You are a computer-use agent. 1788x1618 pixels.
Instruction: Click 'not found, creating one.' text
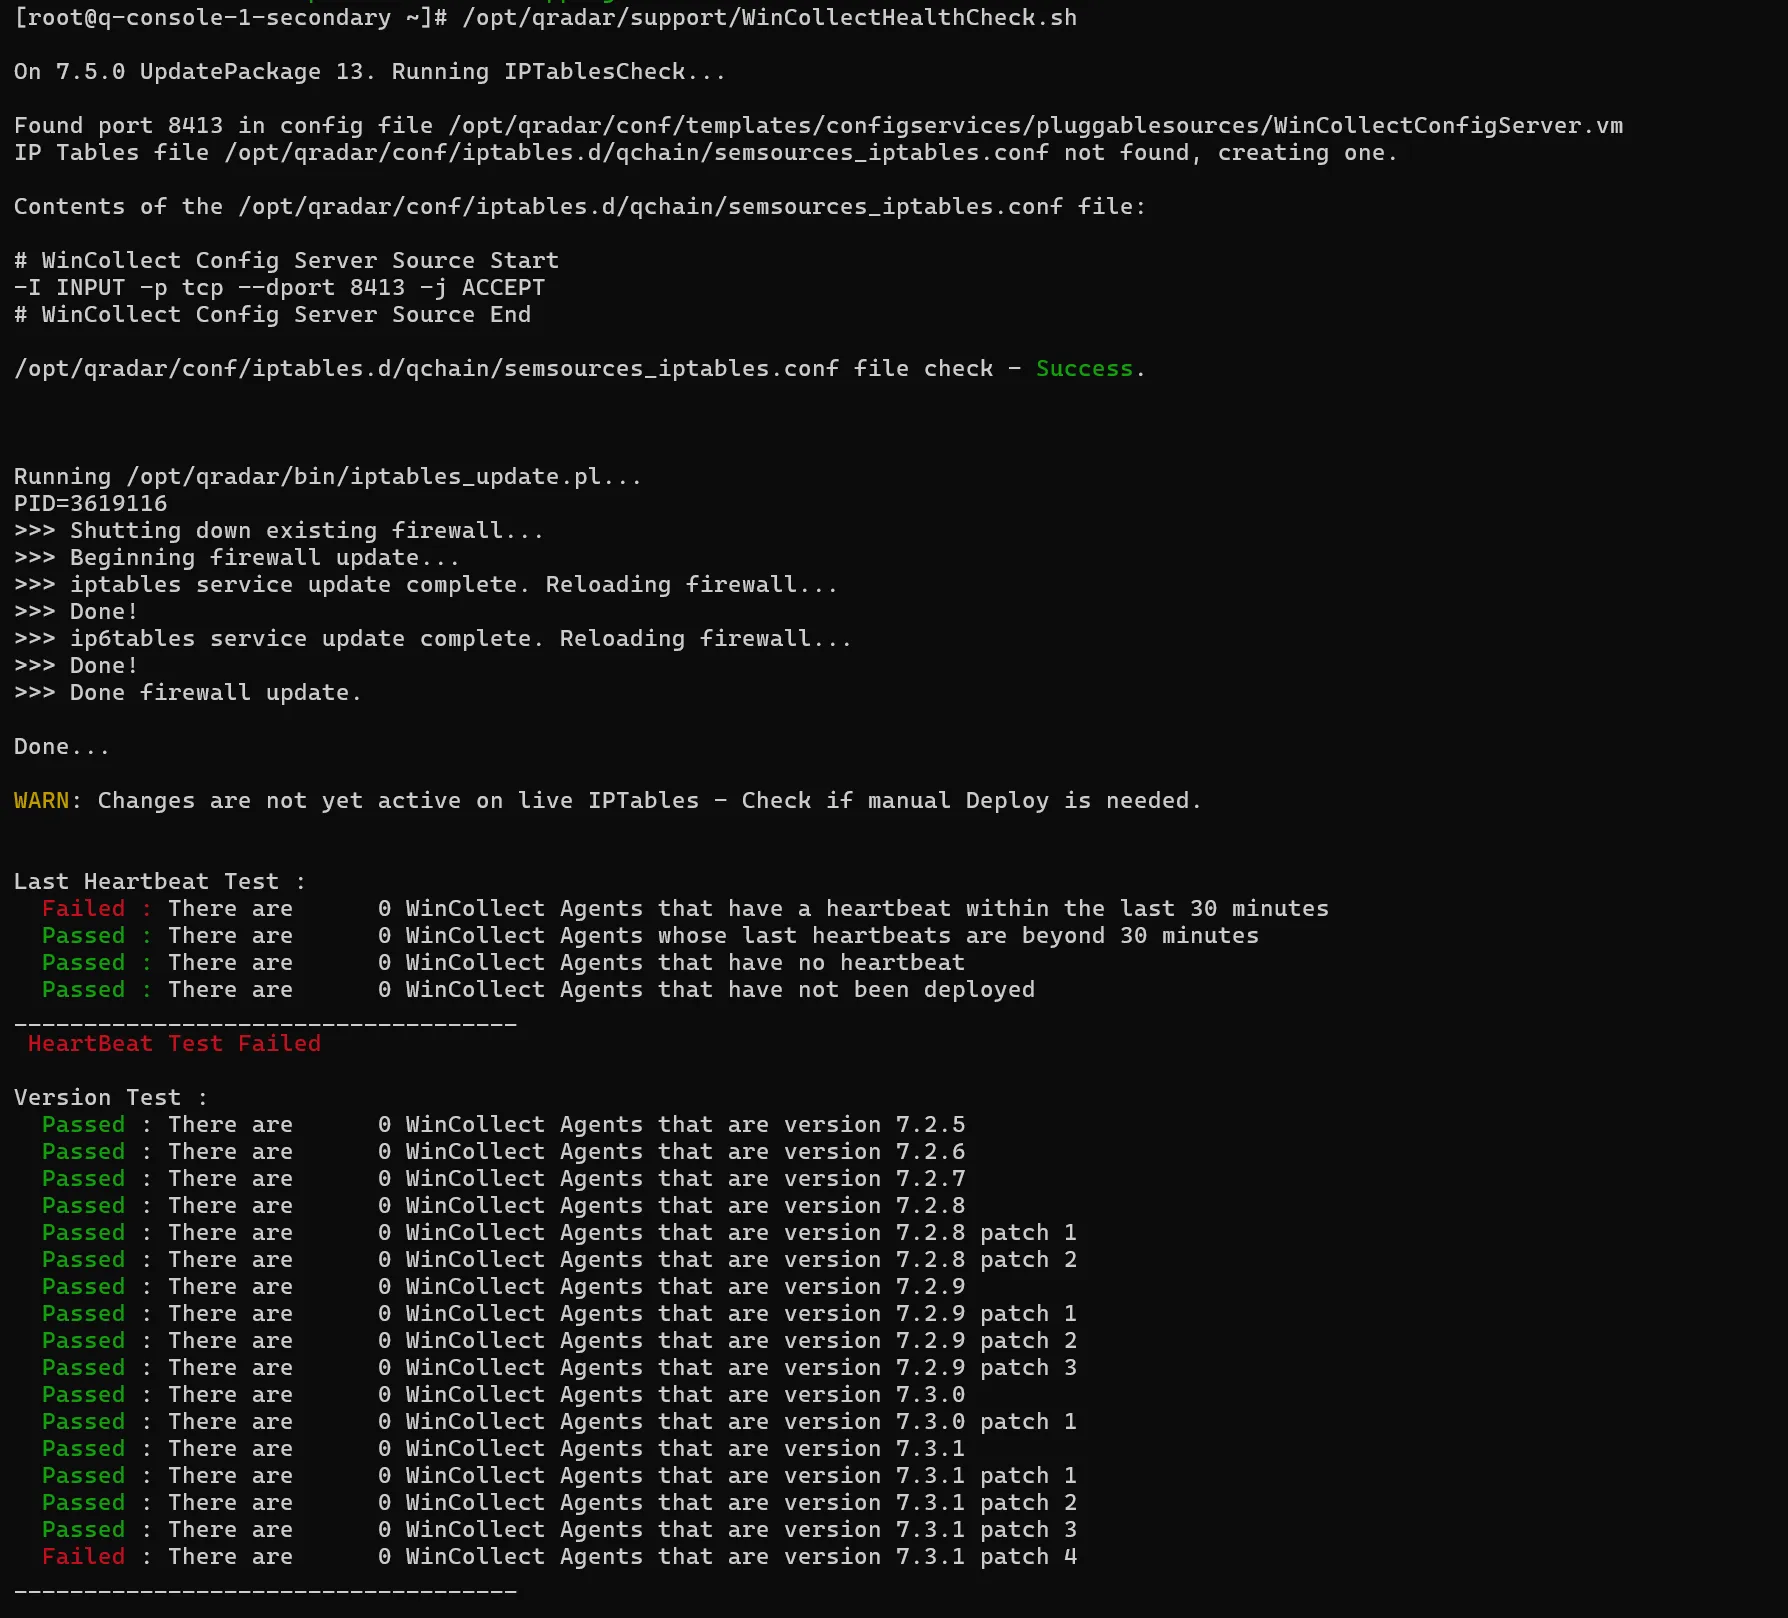tap(1230, 153)
